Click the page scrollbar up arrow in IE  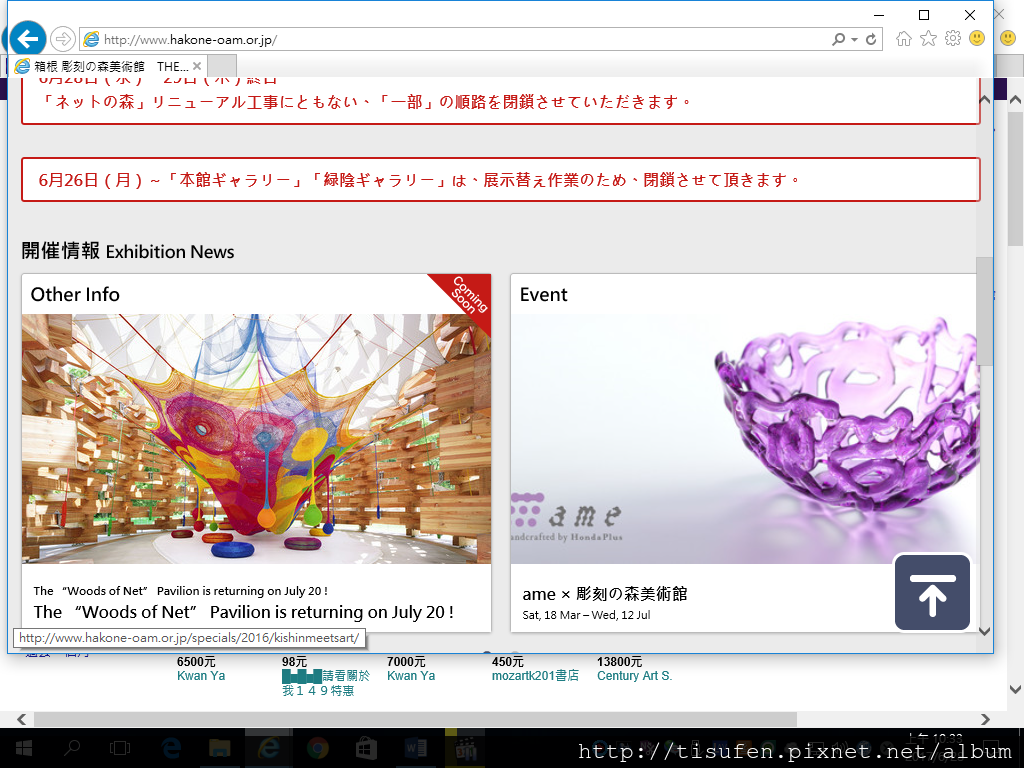coord(984,100)
